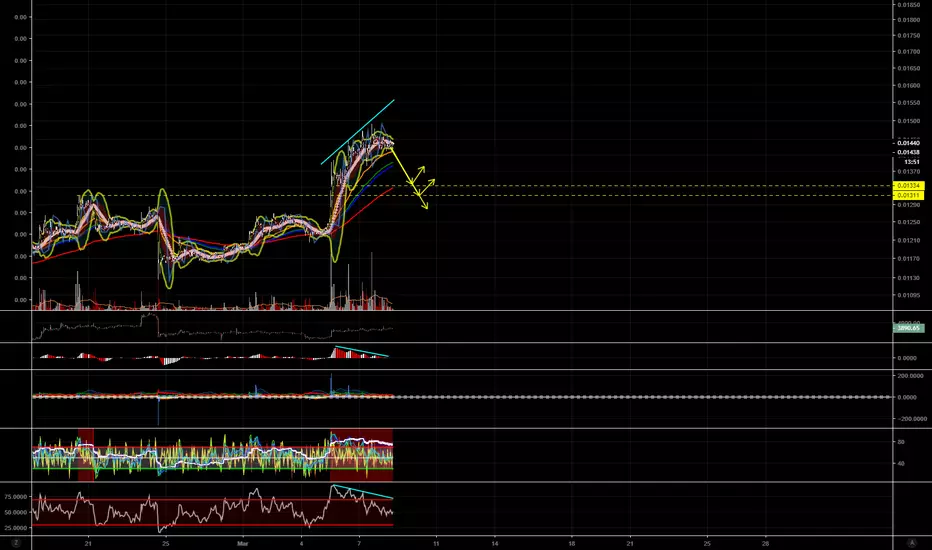Select the yellow 0.01334 price label
Screen dimensions: 932x550
click(909, 186)
